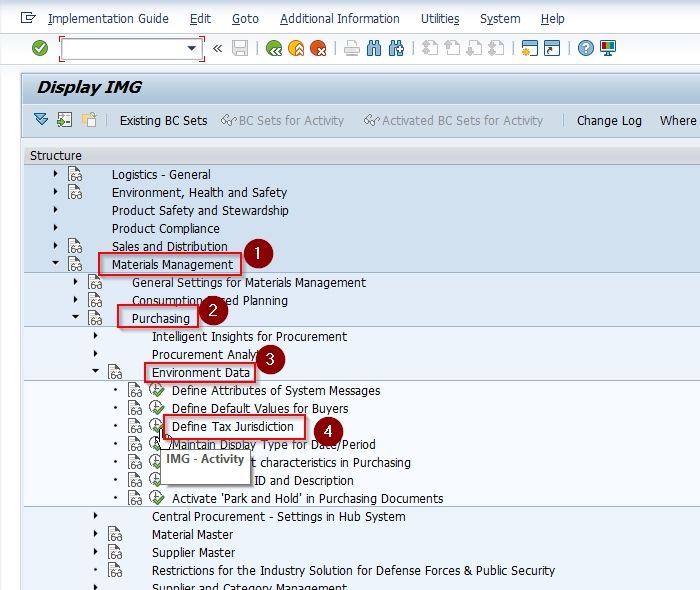Click the Find binoculars icon
The width and height of the screenshot is (700, 590).
pyautogui.click(x=374, y=48)
